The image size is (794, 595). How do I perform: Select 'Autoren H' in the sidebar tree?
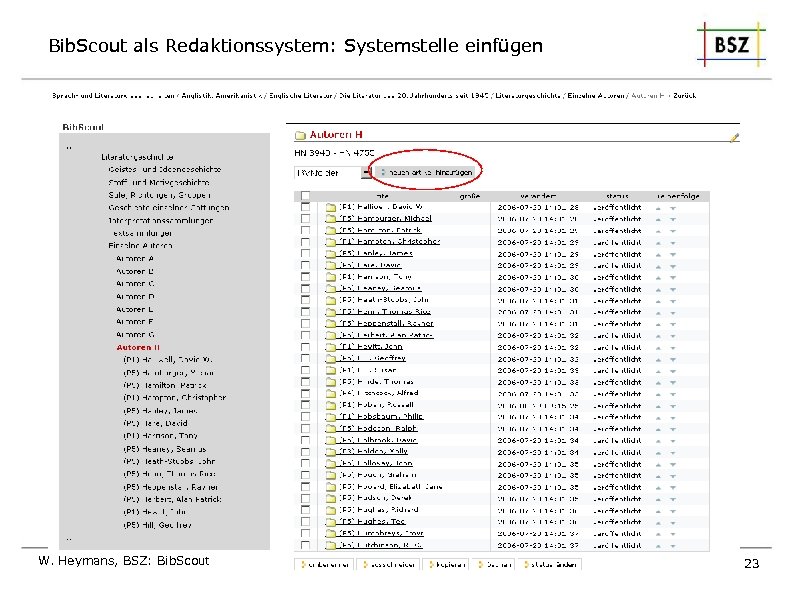tap(138, 347)
